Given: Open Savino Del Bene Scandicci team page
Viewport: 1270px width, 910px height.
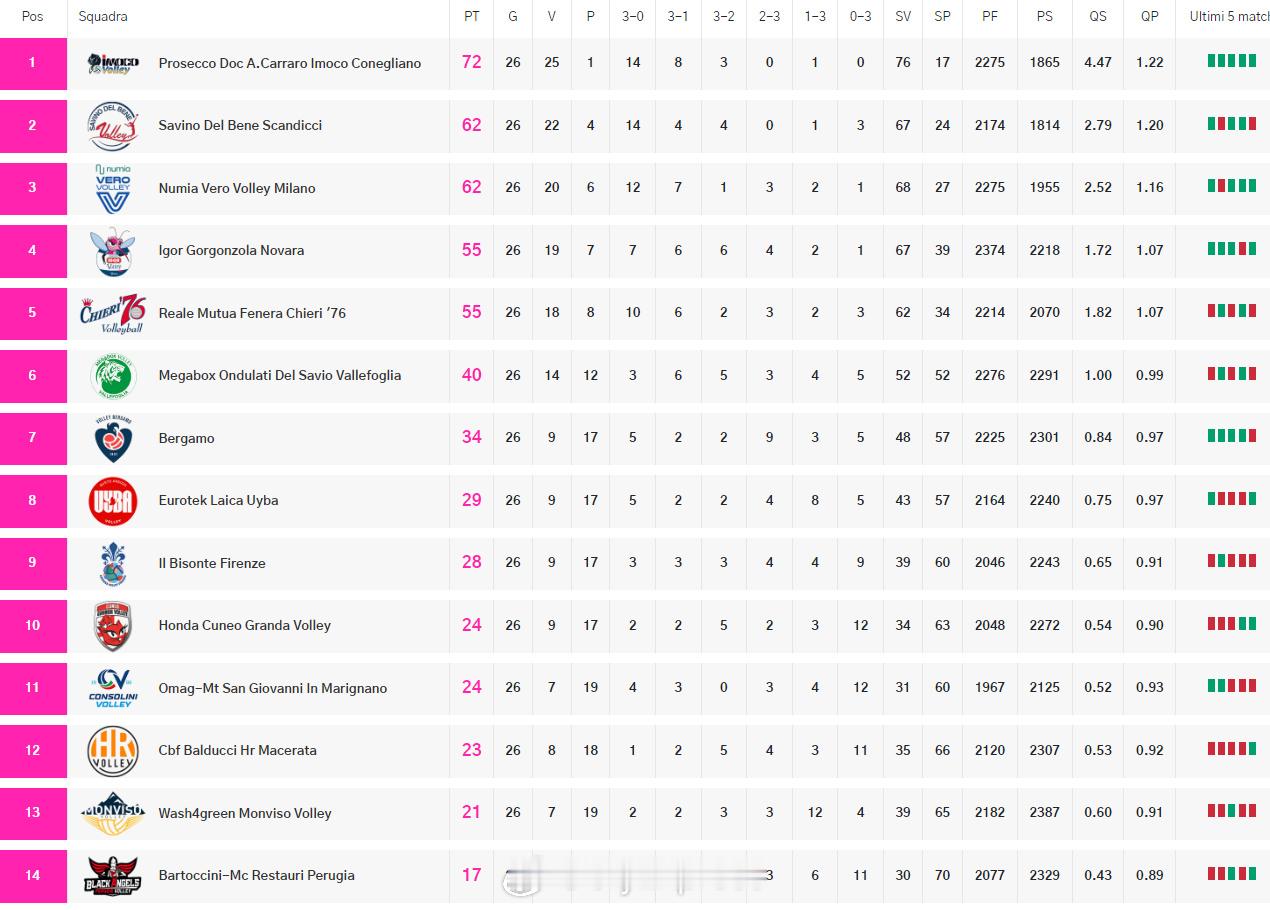Looking at the screenshot, I should click(x=240, y=125).
